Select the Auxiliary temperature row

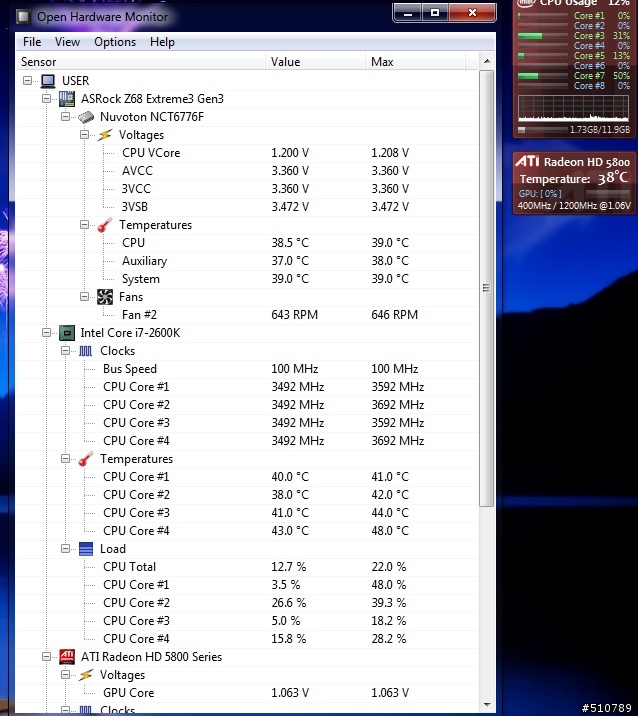[247, 261]
